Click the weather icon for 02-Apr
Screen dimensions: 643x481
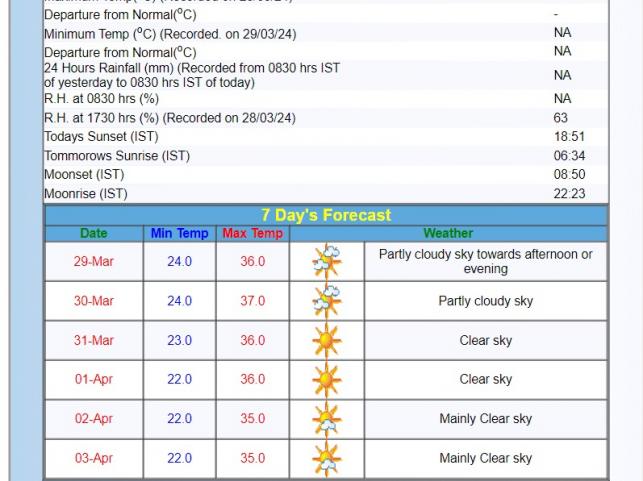pos(326,419)
